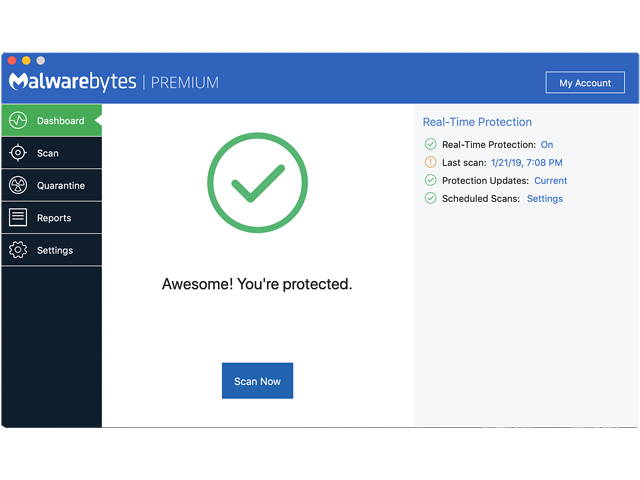Minimize the window with the yellow button

pos(26,60)
